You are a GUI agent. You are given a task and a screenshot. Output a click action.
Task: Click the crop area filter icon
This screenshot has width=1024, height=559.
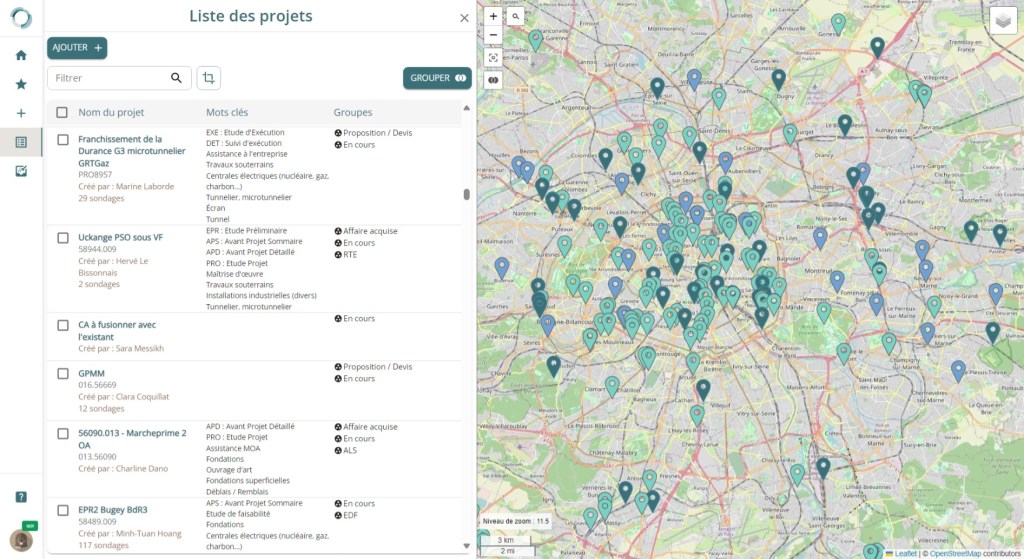[x=209, y=78]
